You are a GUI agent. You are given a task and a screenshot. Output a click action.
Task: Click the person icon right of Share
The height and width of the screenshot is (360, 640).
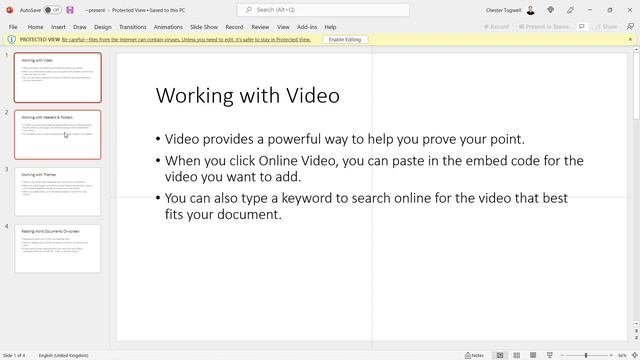coord(630,27)
